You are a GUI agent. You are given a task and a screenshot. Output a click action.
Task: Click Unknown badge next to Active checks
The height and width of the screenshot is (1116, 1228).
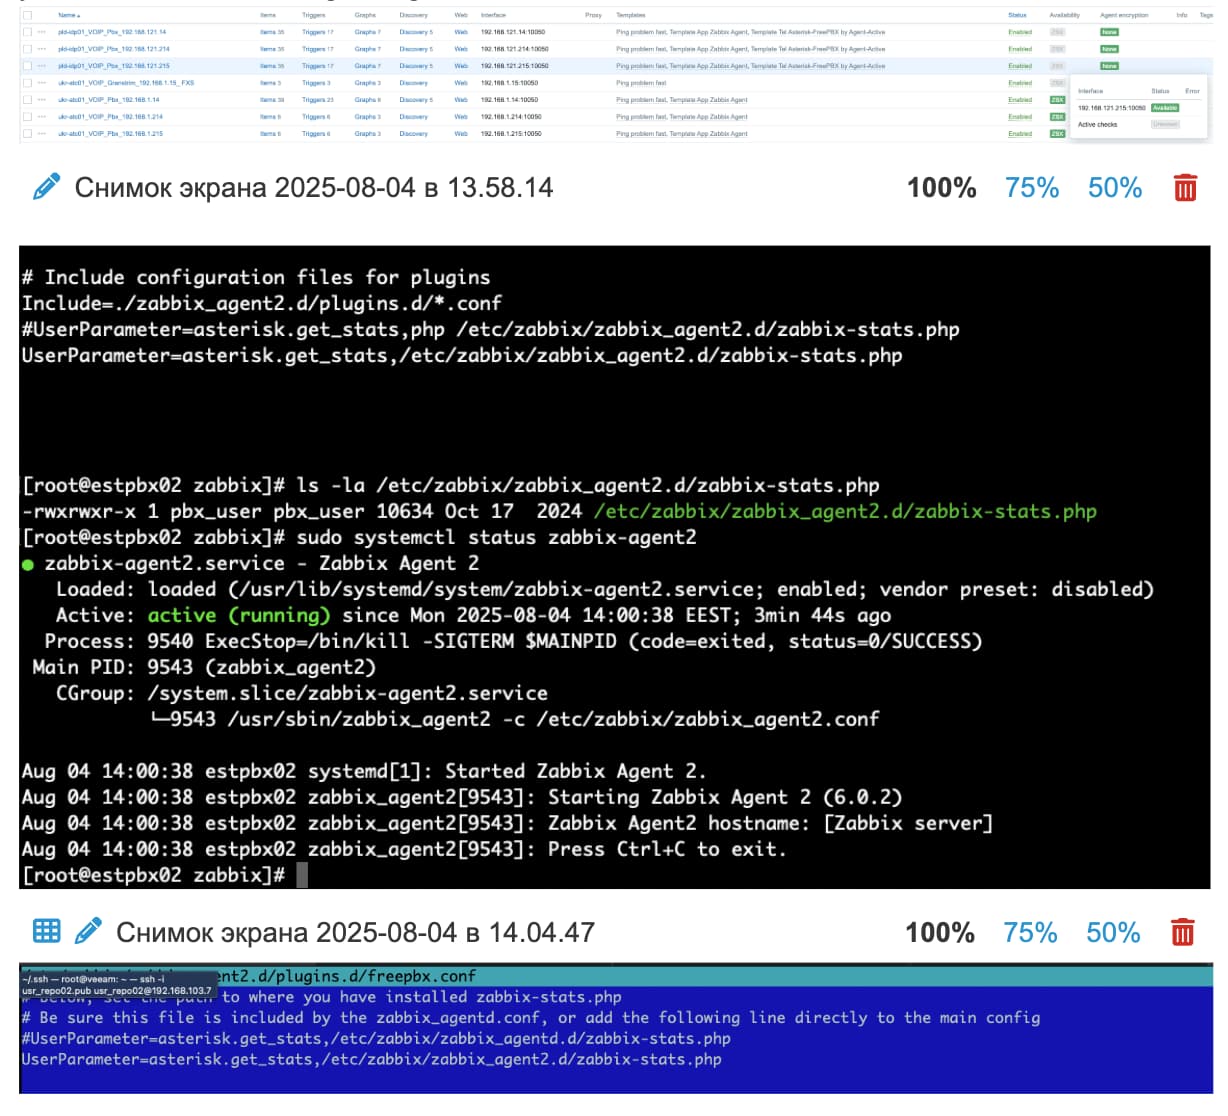pyautogui.click(x=1165, y=124)
